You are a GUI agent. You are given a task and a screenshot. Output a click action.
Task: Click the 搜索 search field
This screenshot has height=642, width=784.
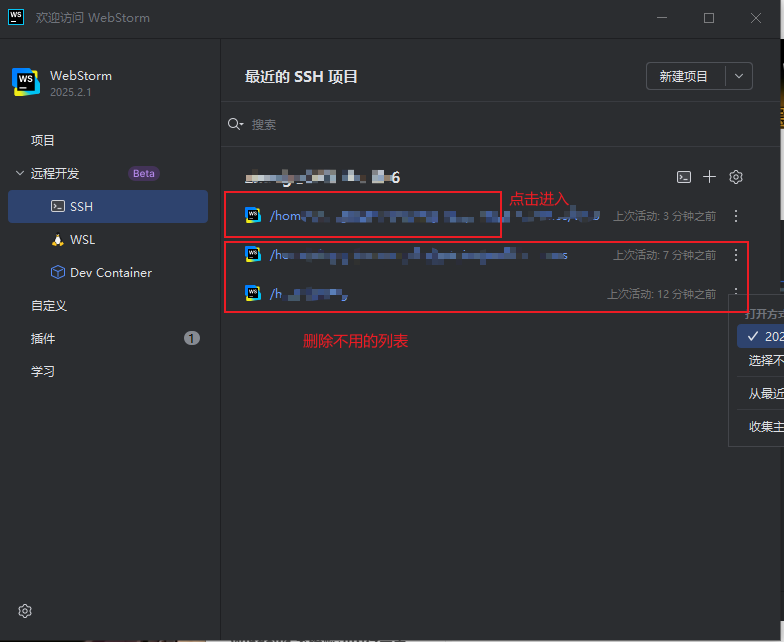(x=450, y=124)
